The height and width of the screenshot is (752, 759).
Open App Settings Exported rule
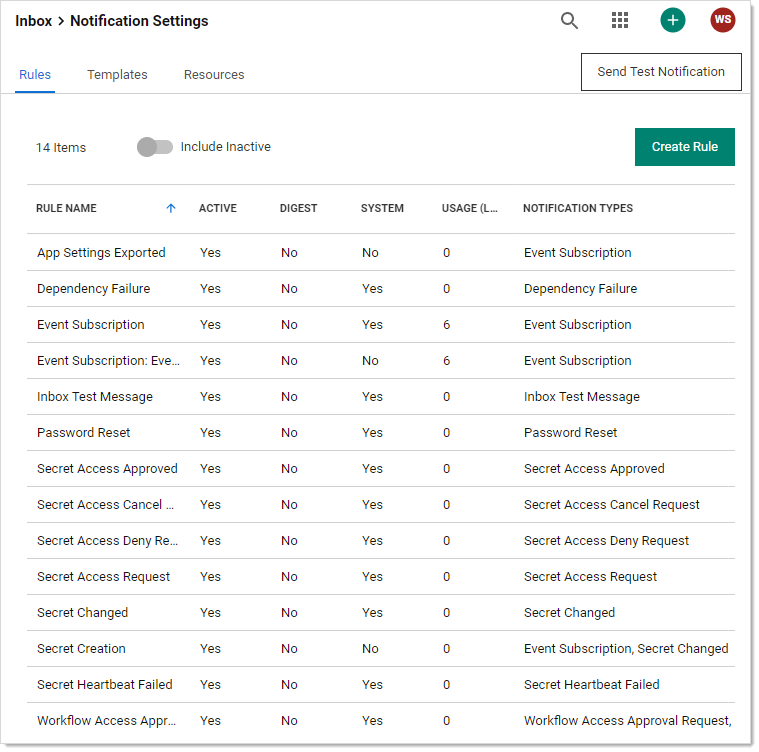click(101, 253)
